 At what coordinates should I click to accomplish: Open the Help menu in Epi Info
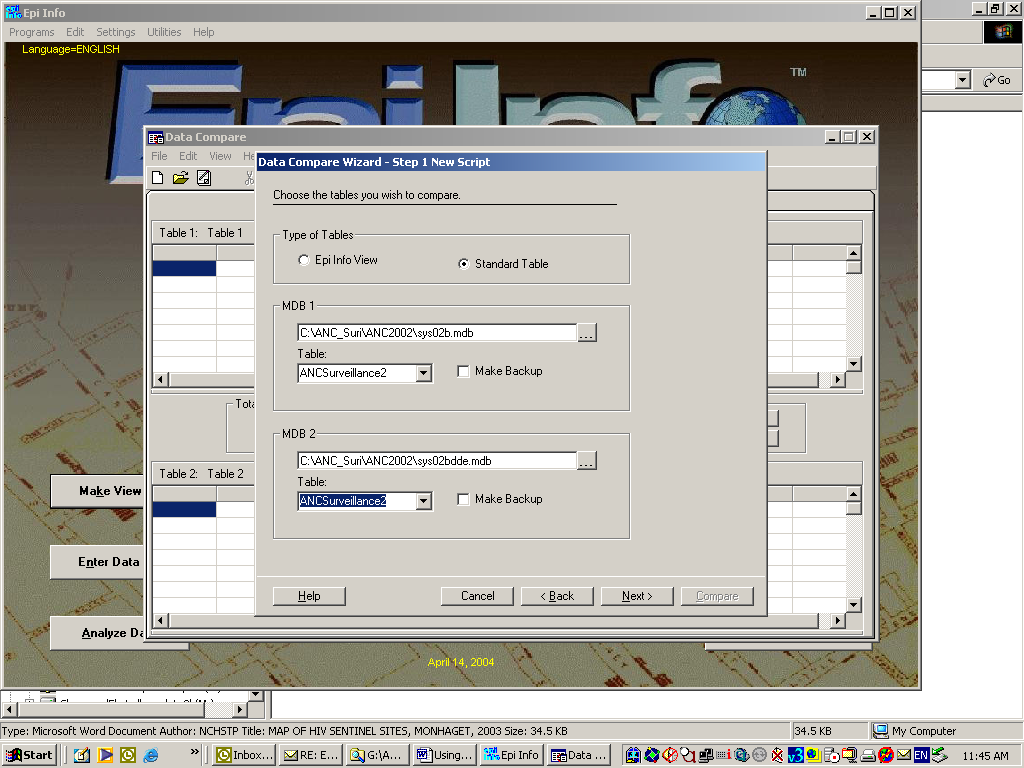click(x=203, y=32)
